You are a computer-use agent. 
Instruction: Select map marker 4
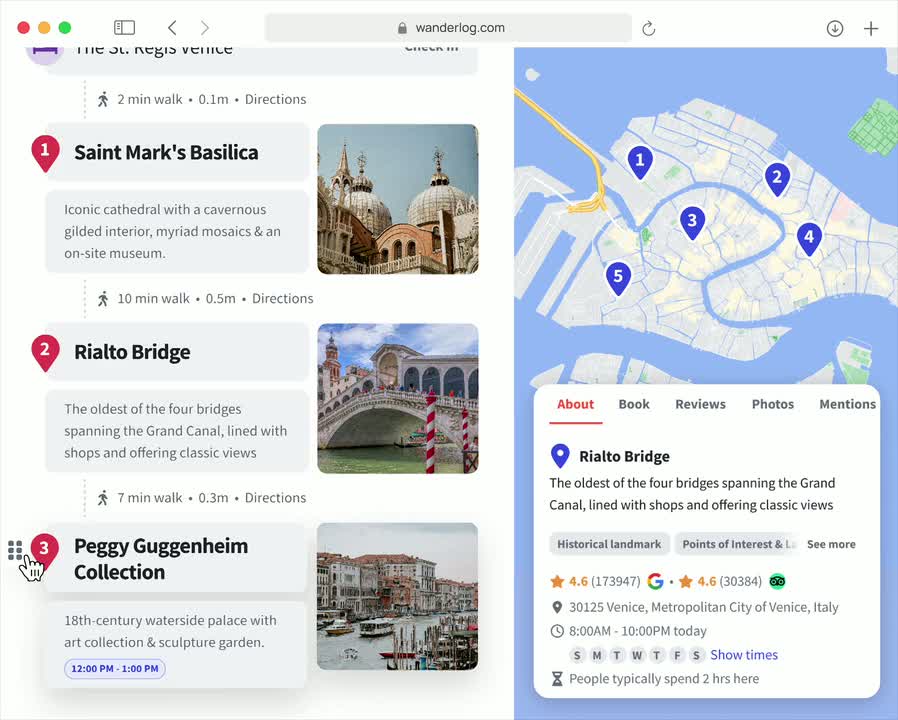(x=809, y=238)
